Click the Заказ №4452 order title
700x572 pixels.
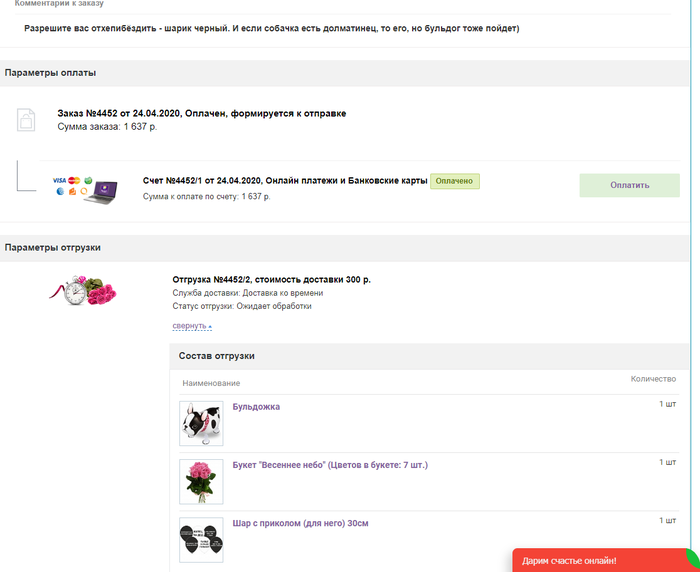point(201,114)
